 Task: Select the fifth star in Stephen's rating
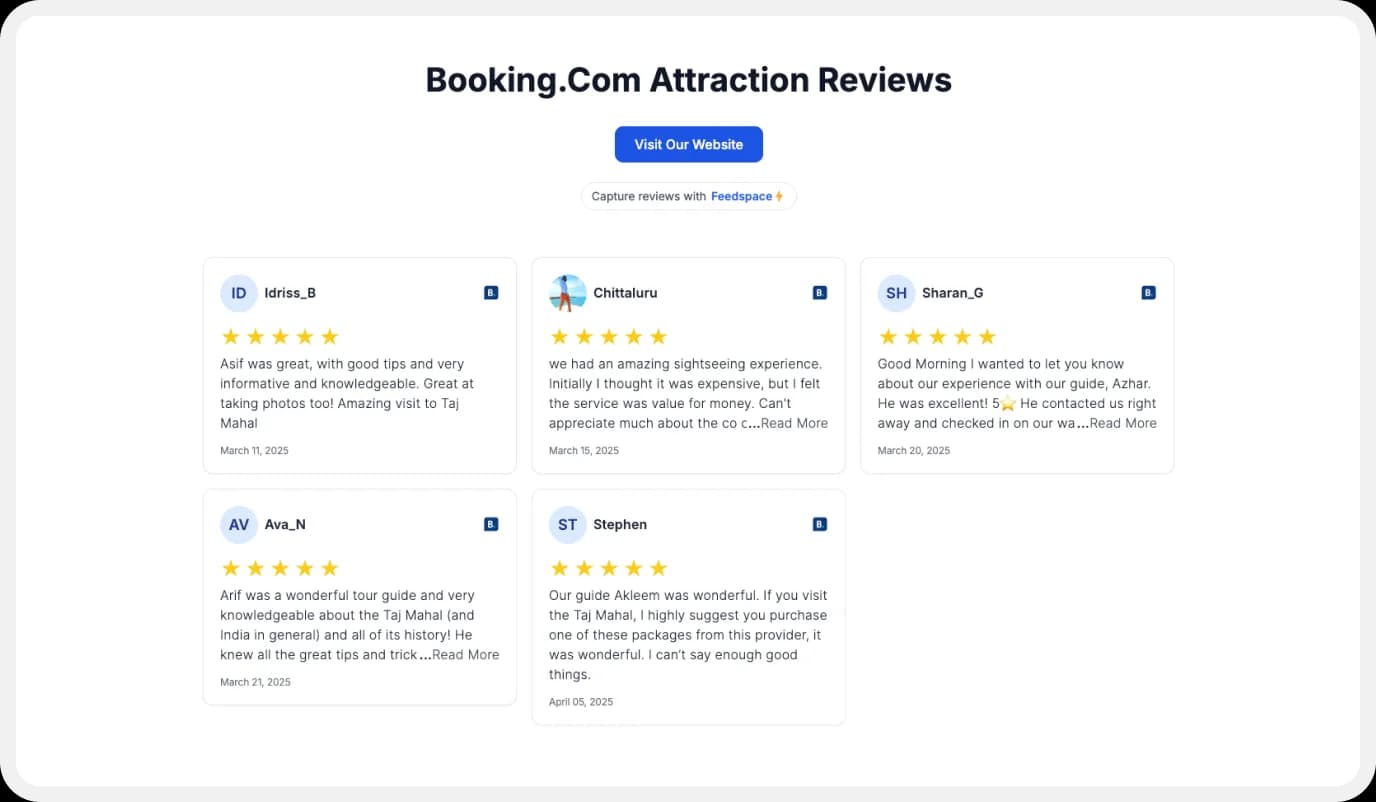(x=659, y=567)
